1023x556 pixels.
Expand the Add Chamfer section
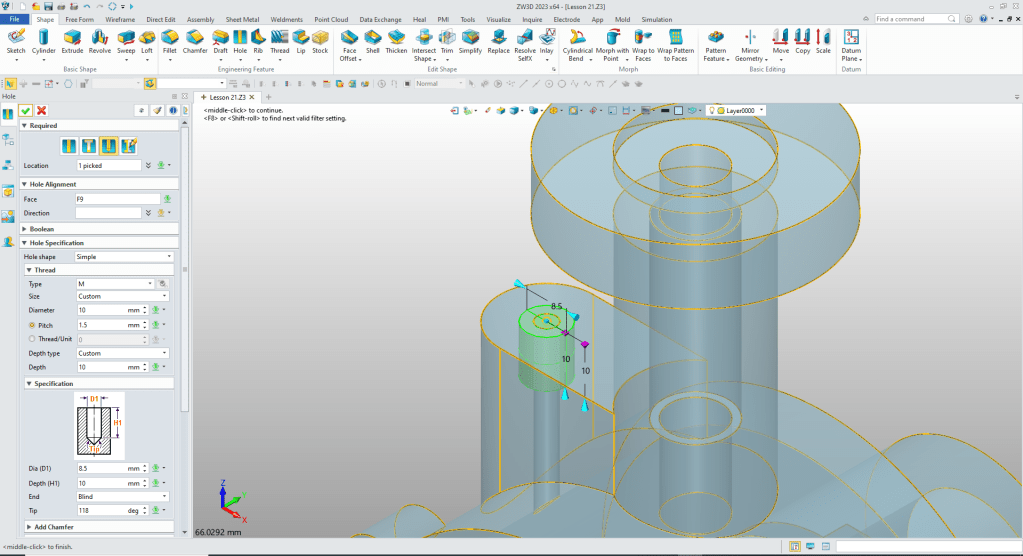pos(52,526)
